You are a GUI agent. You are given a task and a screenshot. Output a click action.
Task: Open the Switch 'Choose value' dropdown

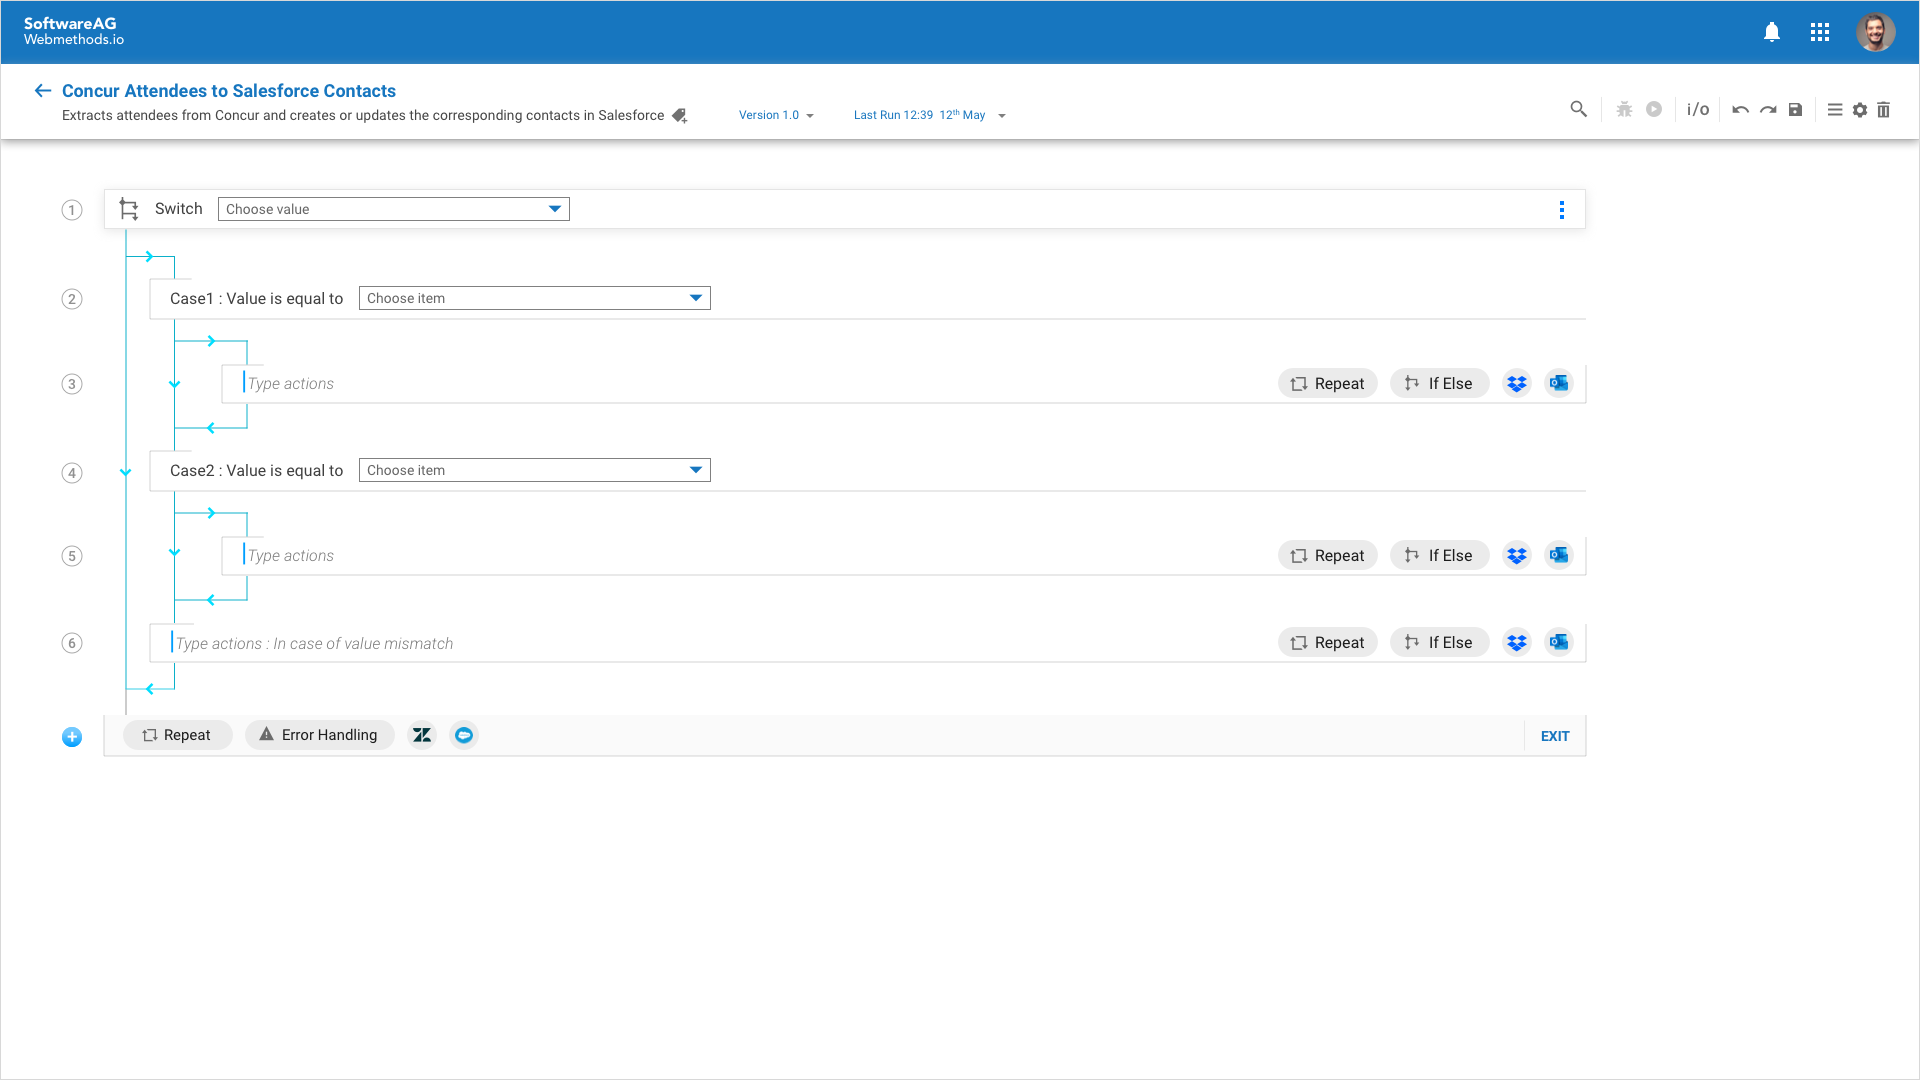coord(394,209)
